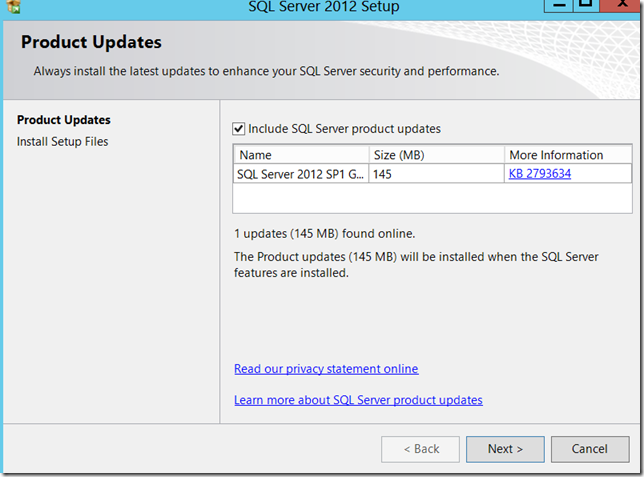Minimize the SQL Server 2012 Setup window
644x477 pixels.
pyautogui.click(x=559, y=6)
